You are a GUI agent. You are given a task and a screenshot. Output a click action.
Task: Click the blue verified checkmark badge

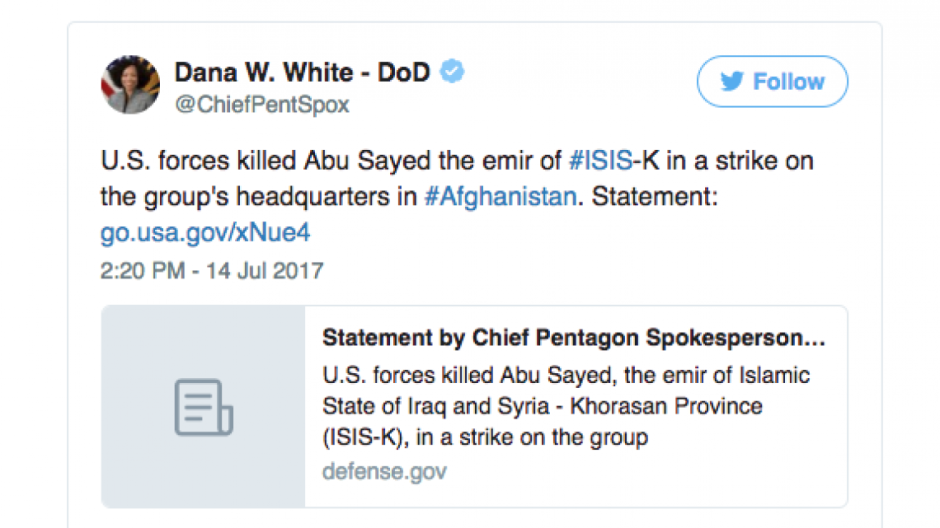[453, 72]
